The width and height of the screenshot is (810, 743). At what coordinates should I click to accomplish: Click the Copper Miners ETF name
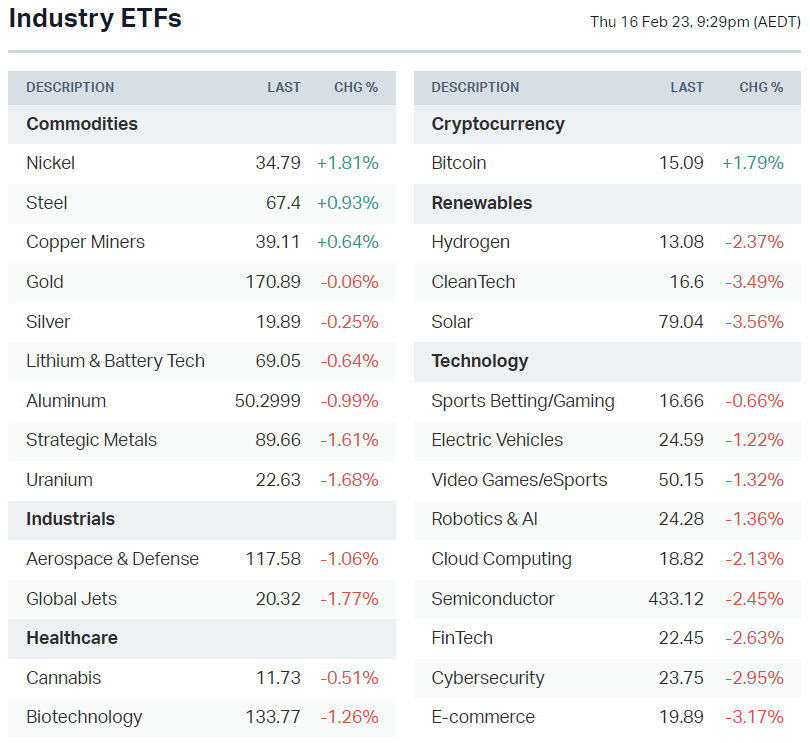pyautogui.click(x=85, y=242)
